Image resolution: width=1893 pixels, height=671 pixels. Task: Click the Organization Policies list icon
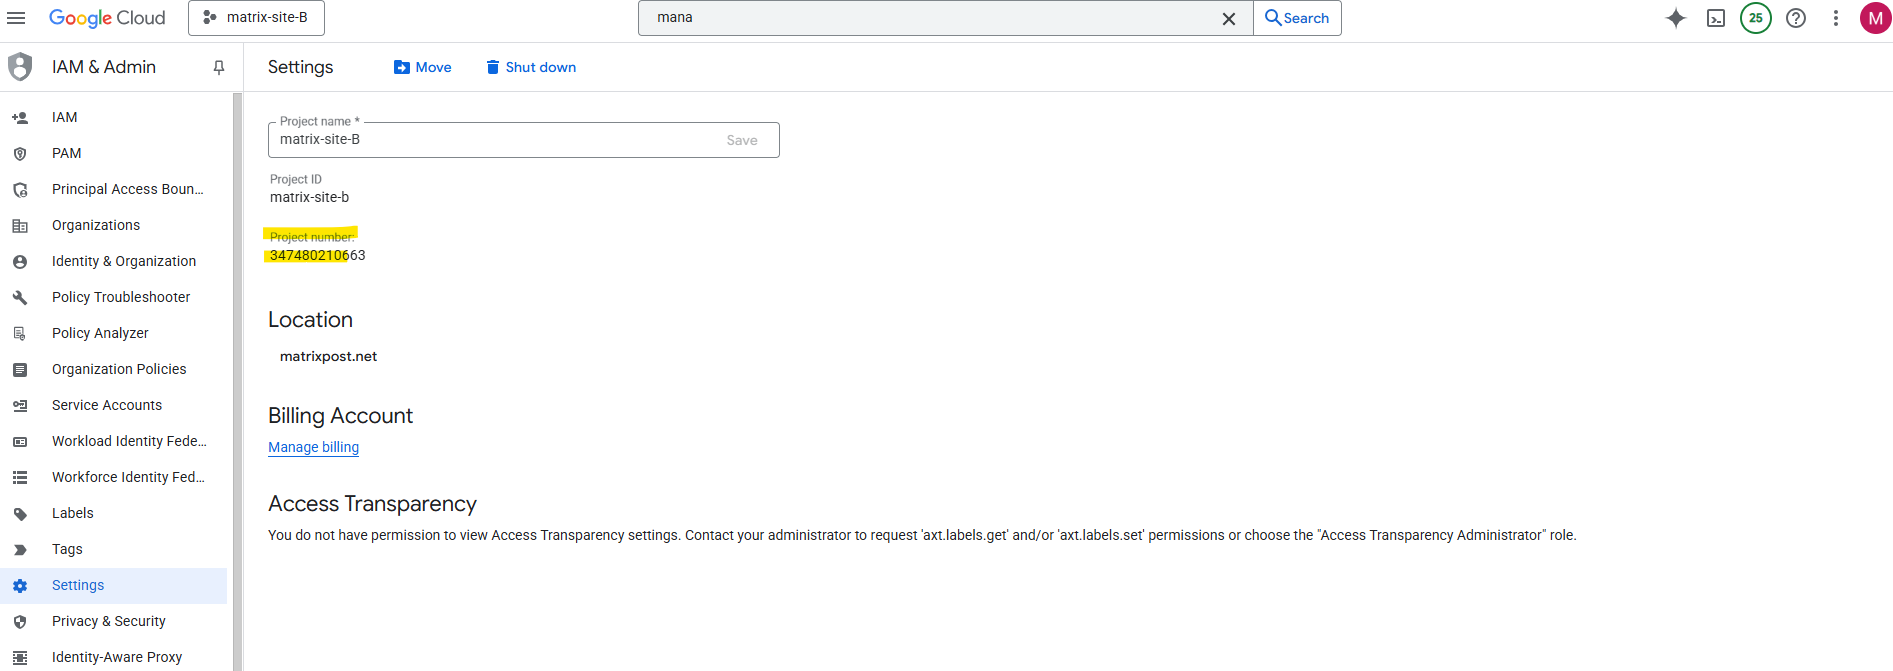20,370
